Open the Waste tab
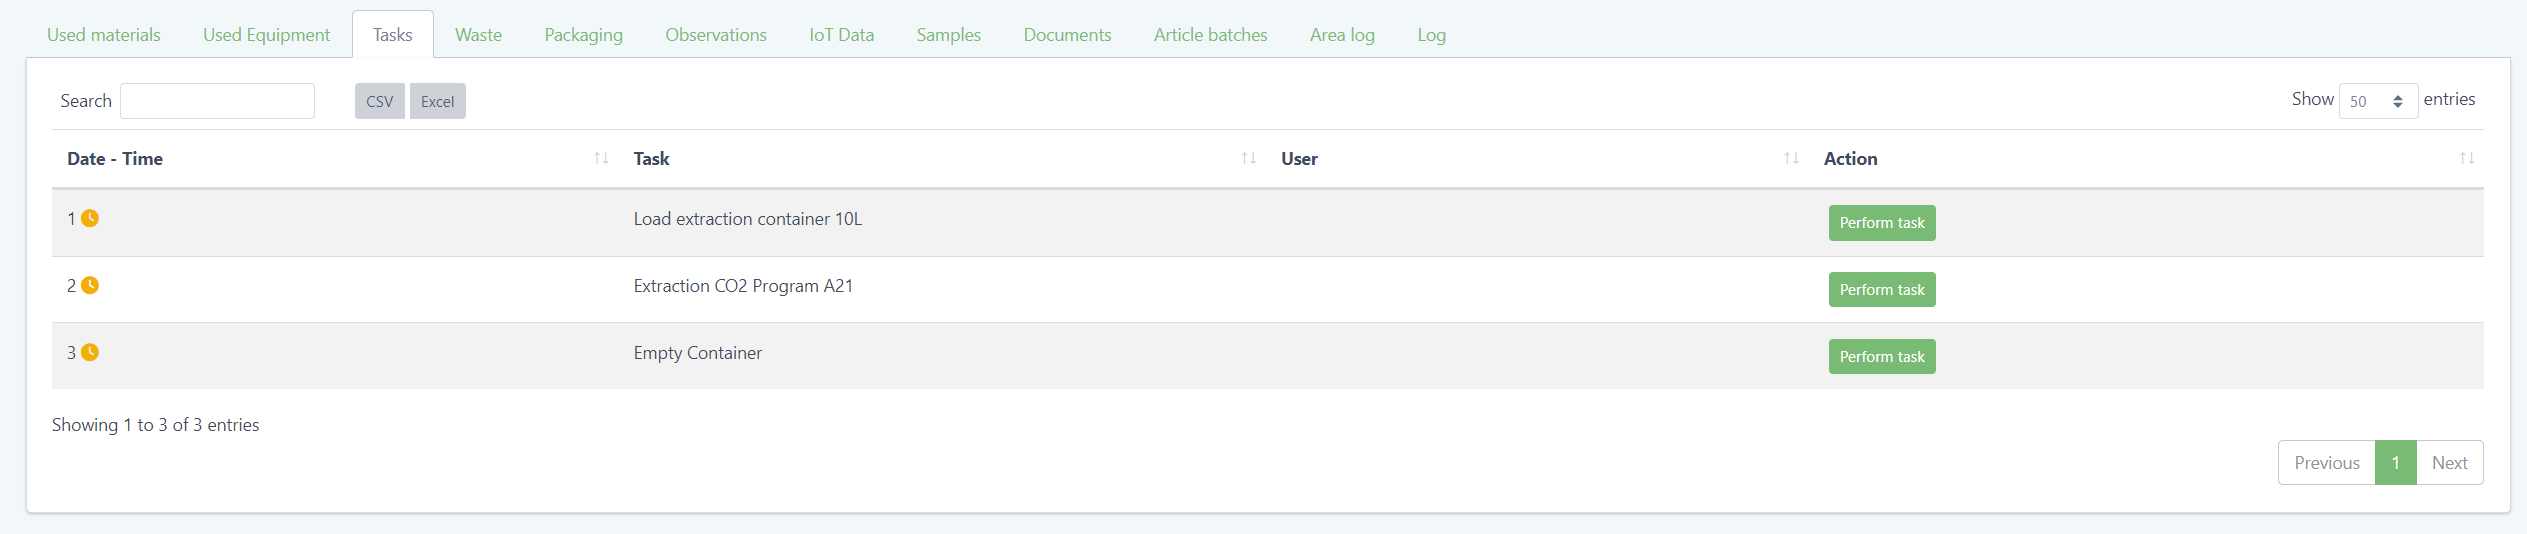 coord(478,35)
